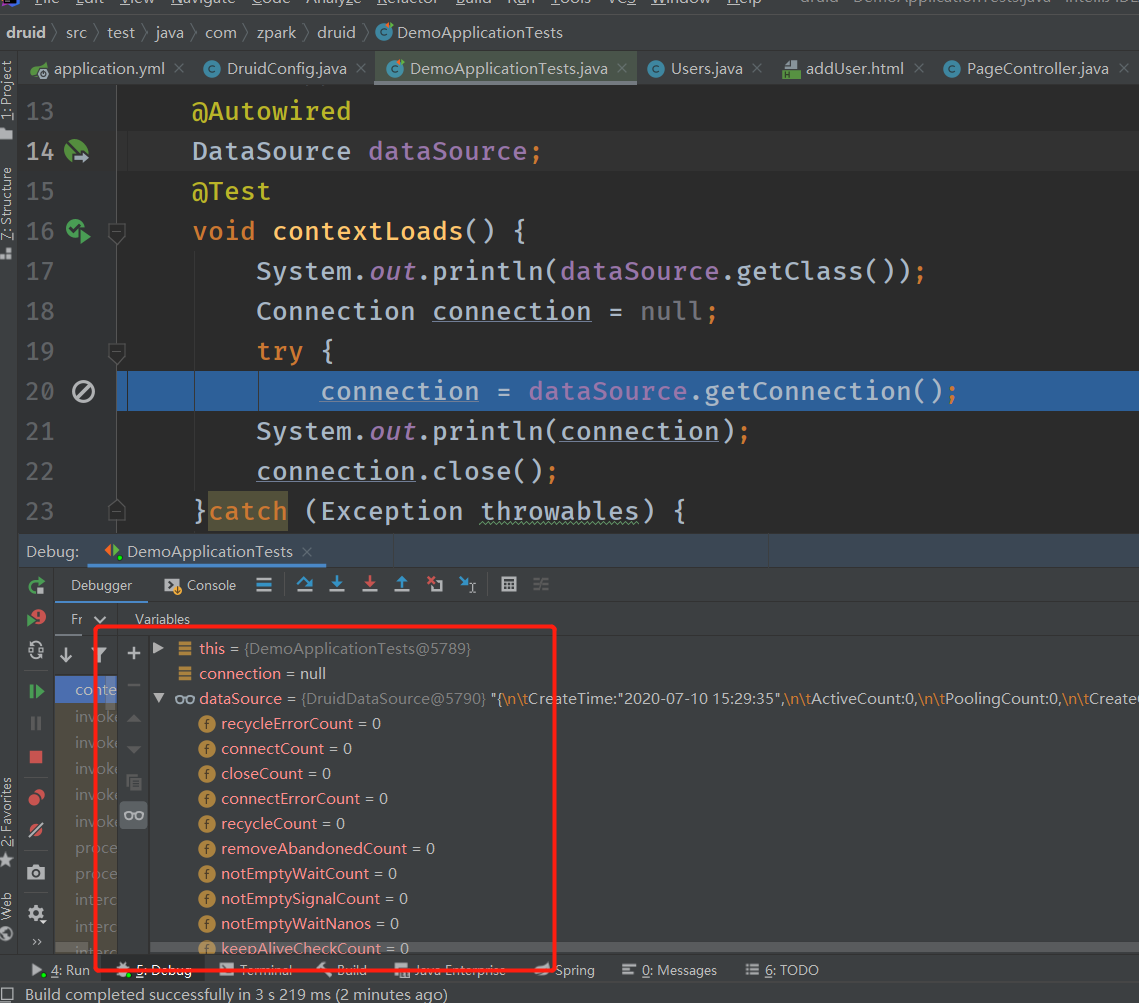Screen dimensions: 1139x1003
Task: Click Show Execution Point icon
Action: (x=264, y=585)
